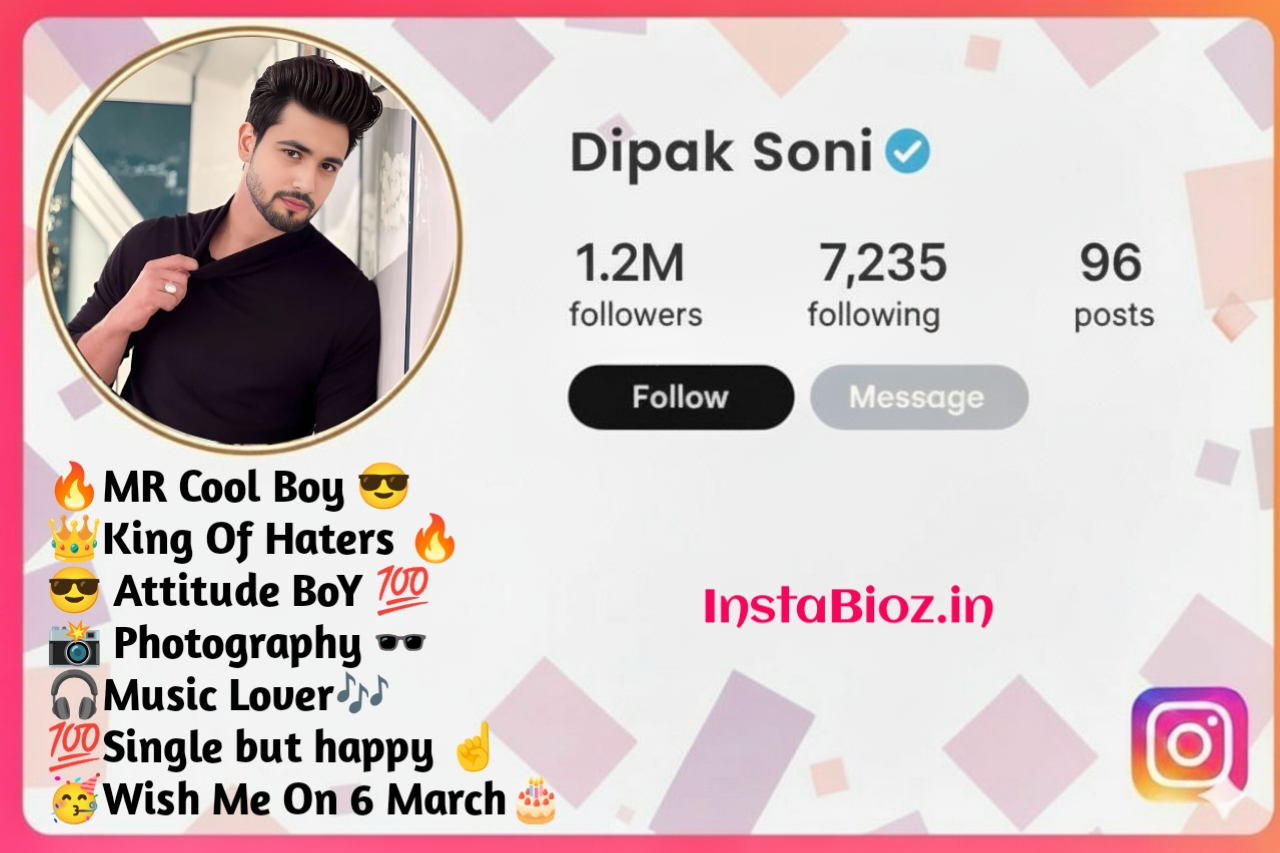
Task: Click the camera emoji before Photography
Action: tap(74, 643)
